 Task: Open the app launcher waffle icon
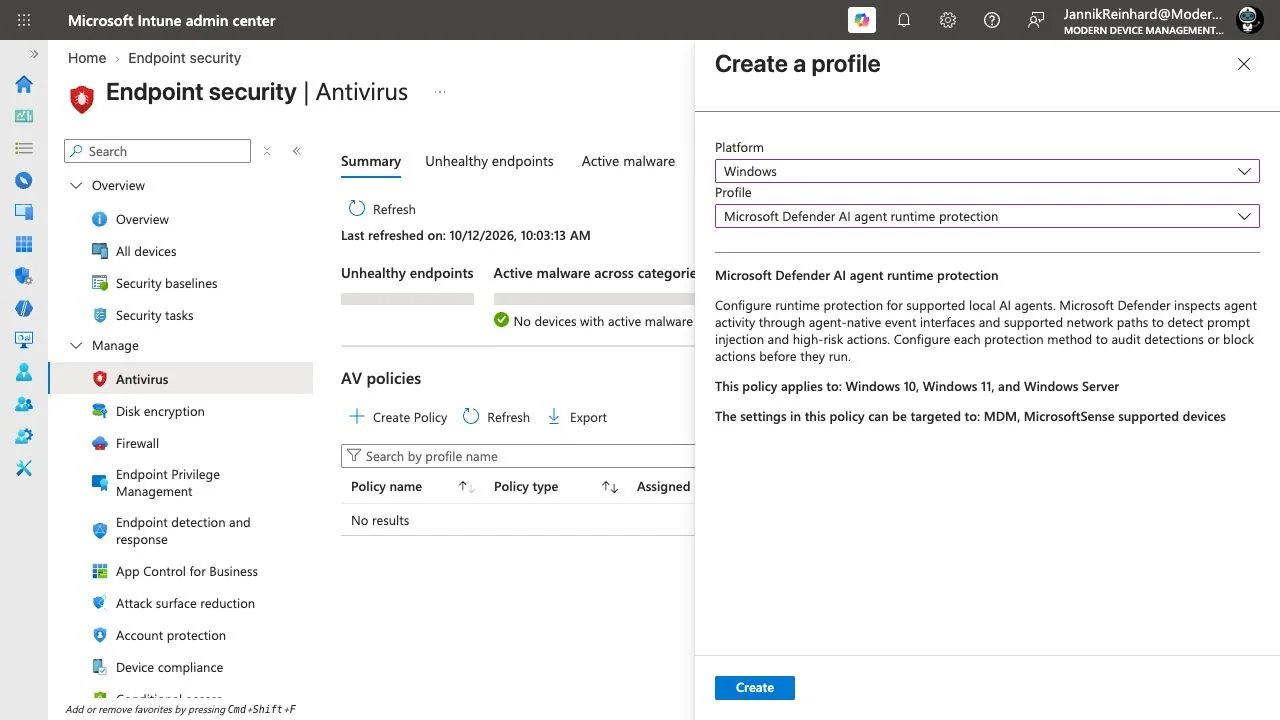tap(24, 20)
